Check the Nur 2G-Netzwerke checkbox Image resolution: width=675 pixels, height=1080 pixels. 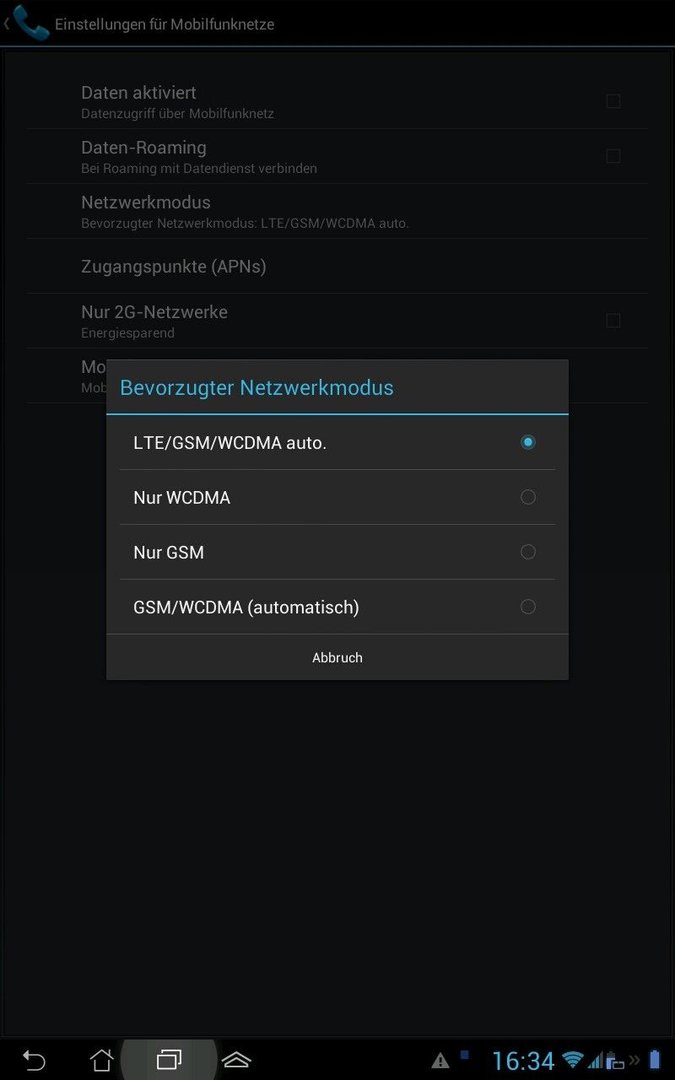(x=613, y=320)
